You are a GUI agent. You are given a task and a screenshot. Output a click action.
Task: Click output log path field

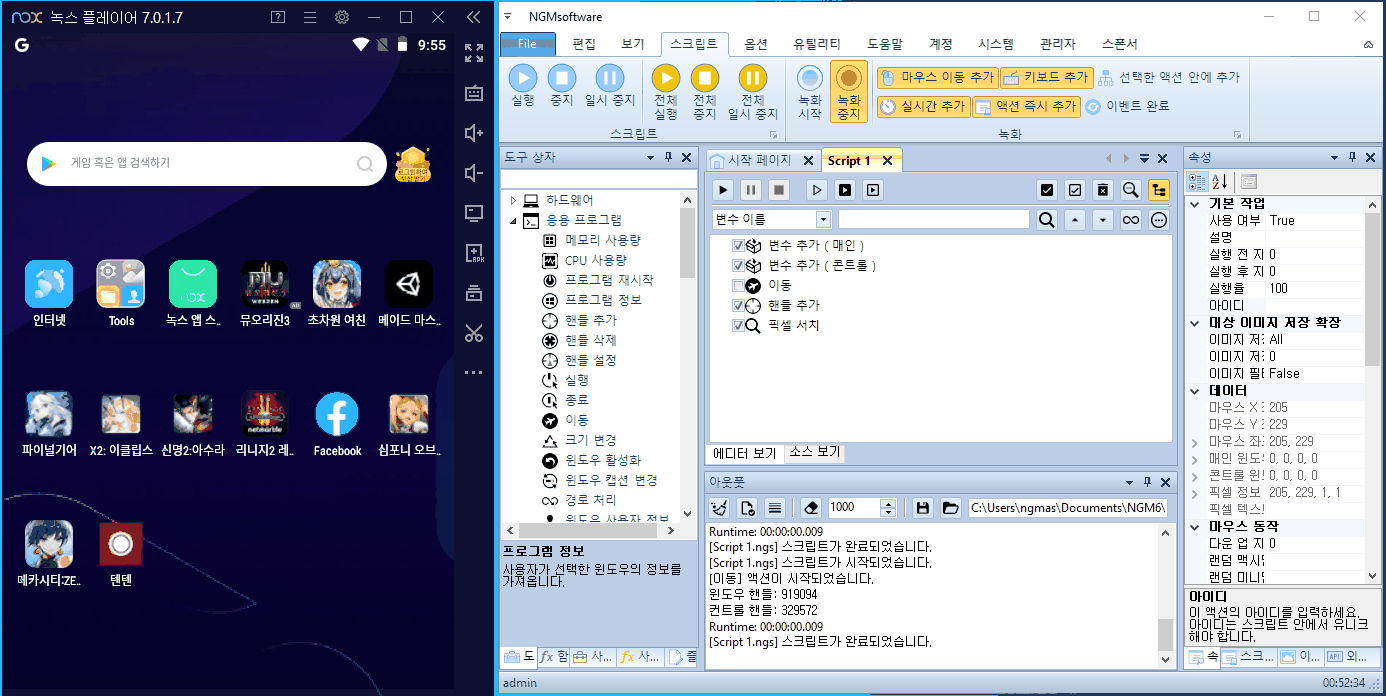1069,508
